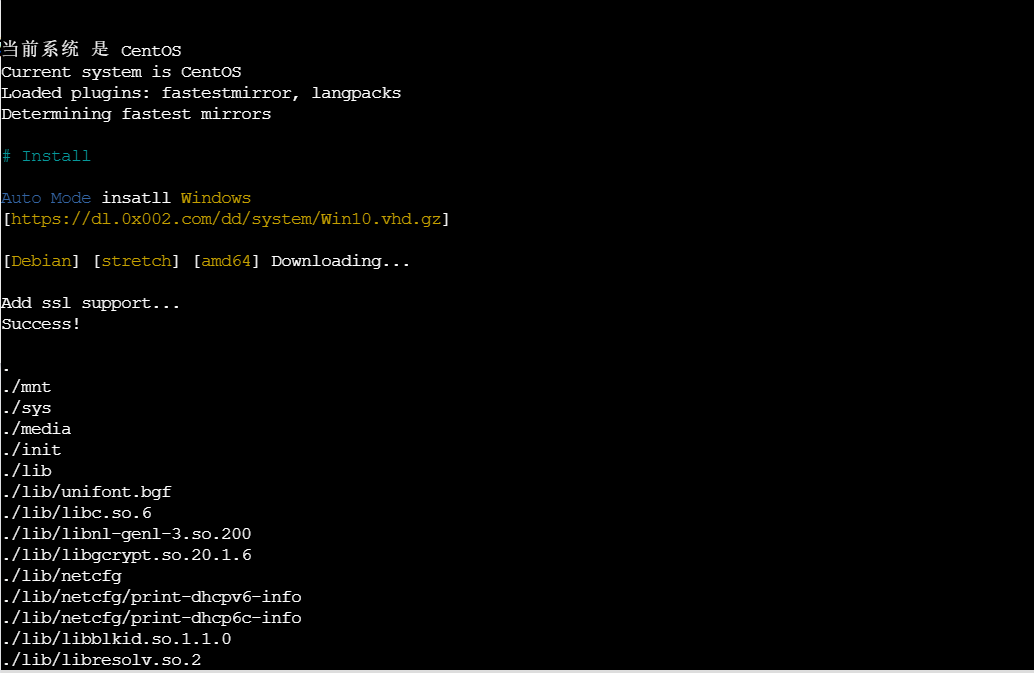
Task: Click the yellow "Windows" word
Action: [x=216, y=198]
